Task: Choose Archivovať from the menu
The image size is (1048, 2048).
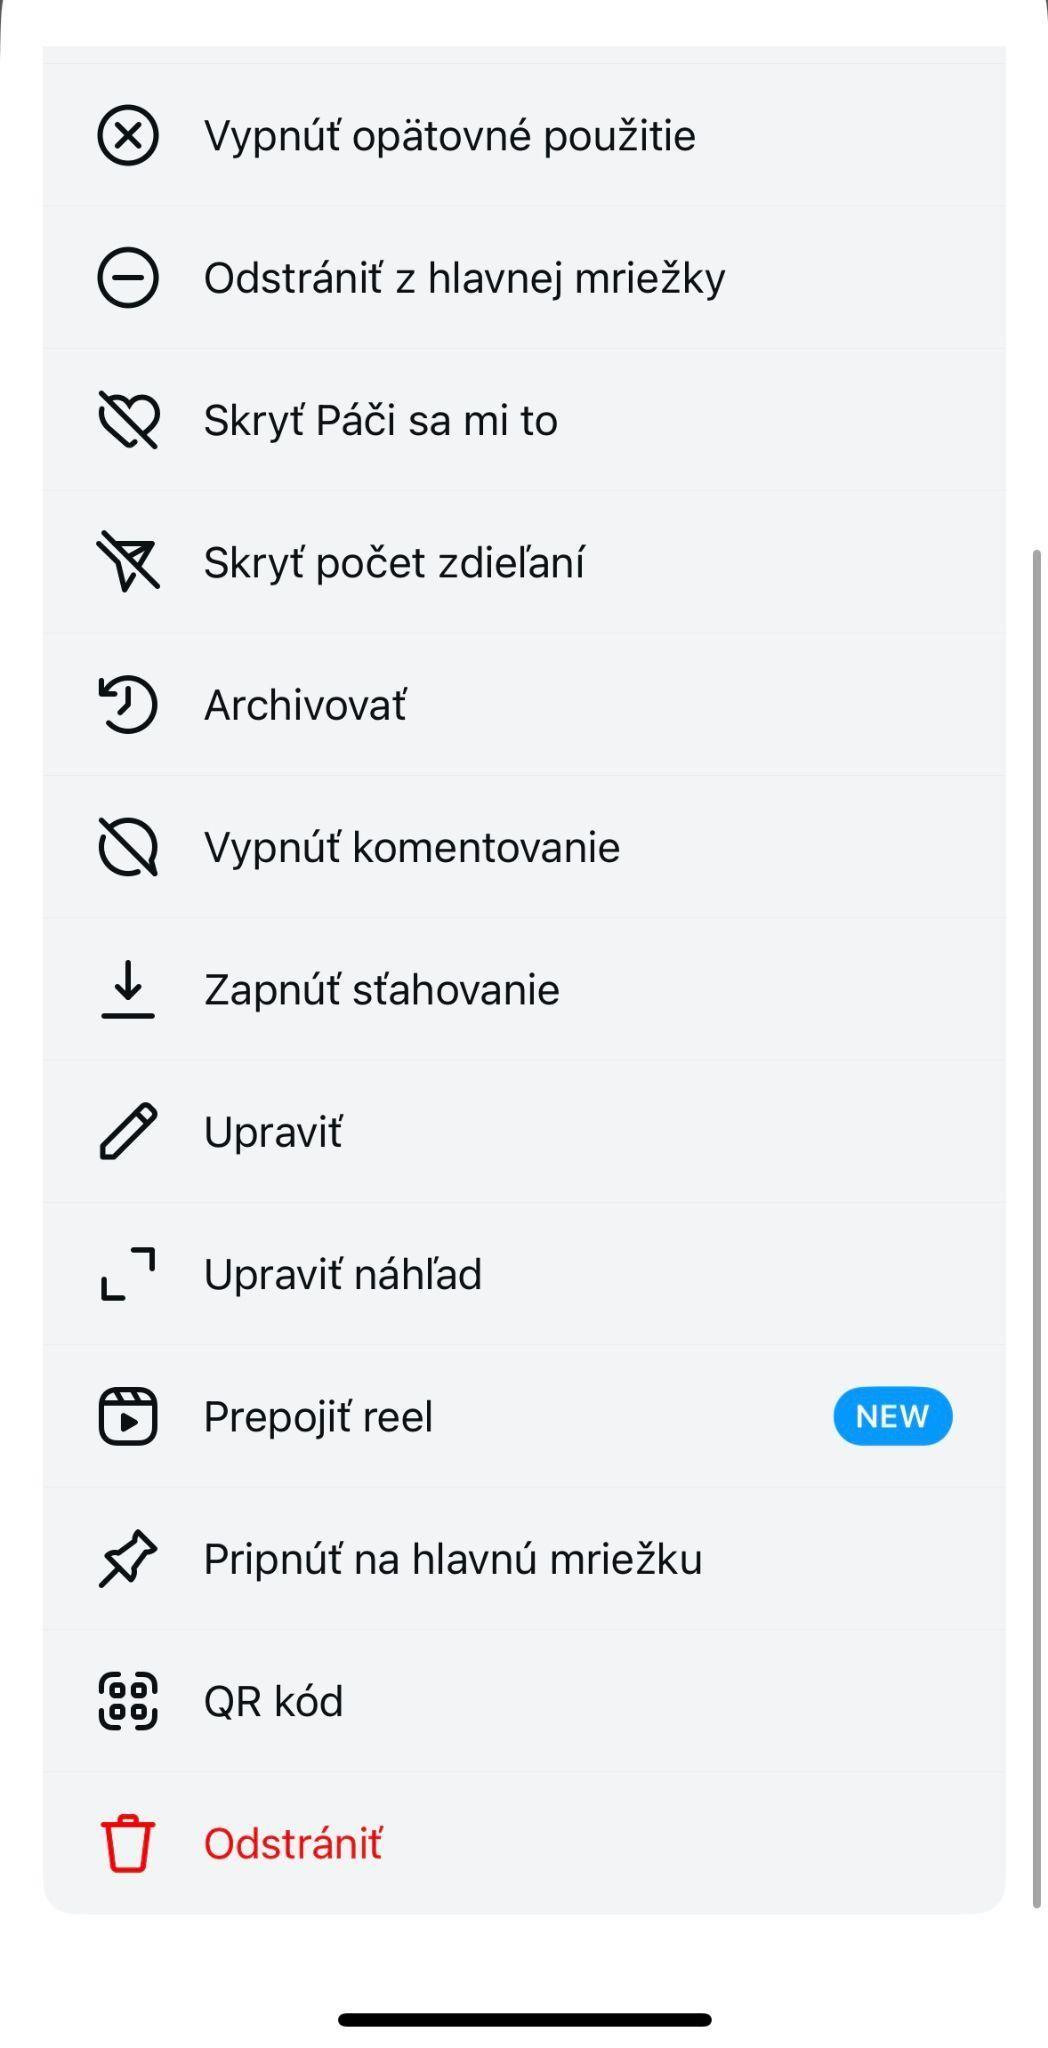Action: coord(305,705)
